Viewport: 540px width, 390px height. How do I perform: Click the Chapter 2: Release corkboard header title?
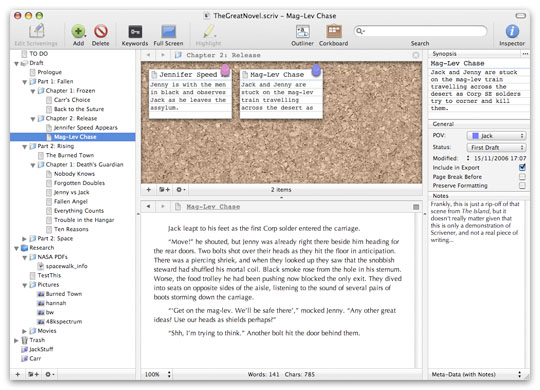click(x=223, y=55)
